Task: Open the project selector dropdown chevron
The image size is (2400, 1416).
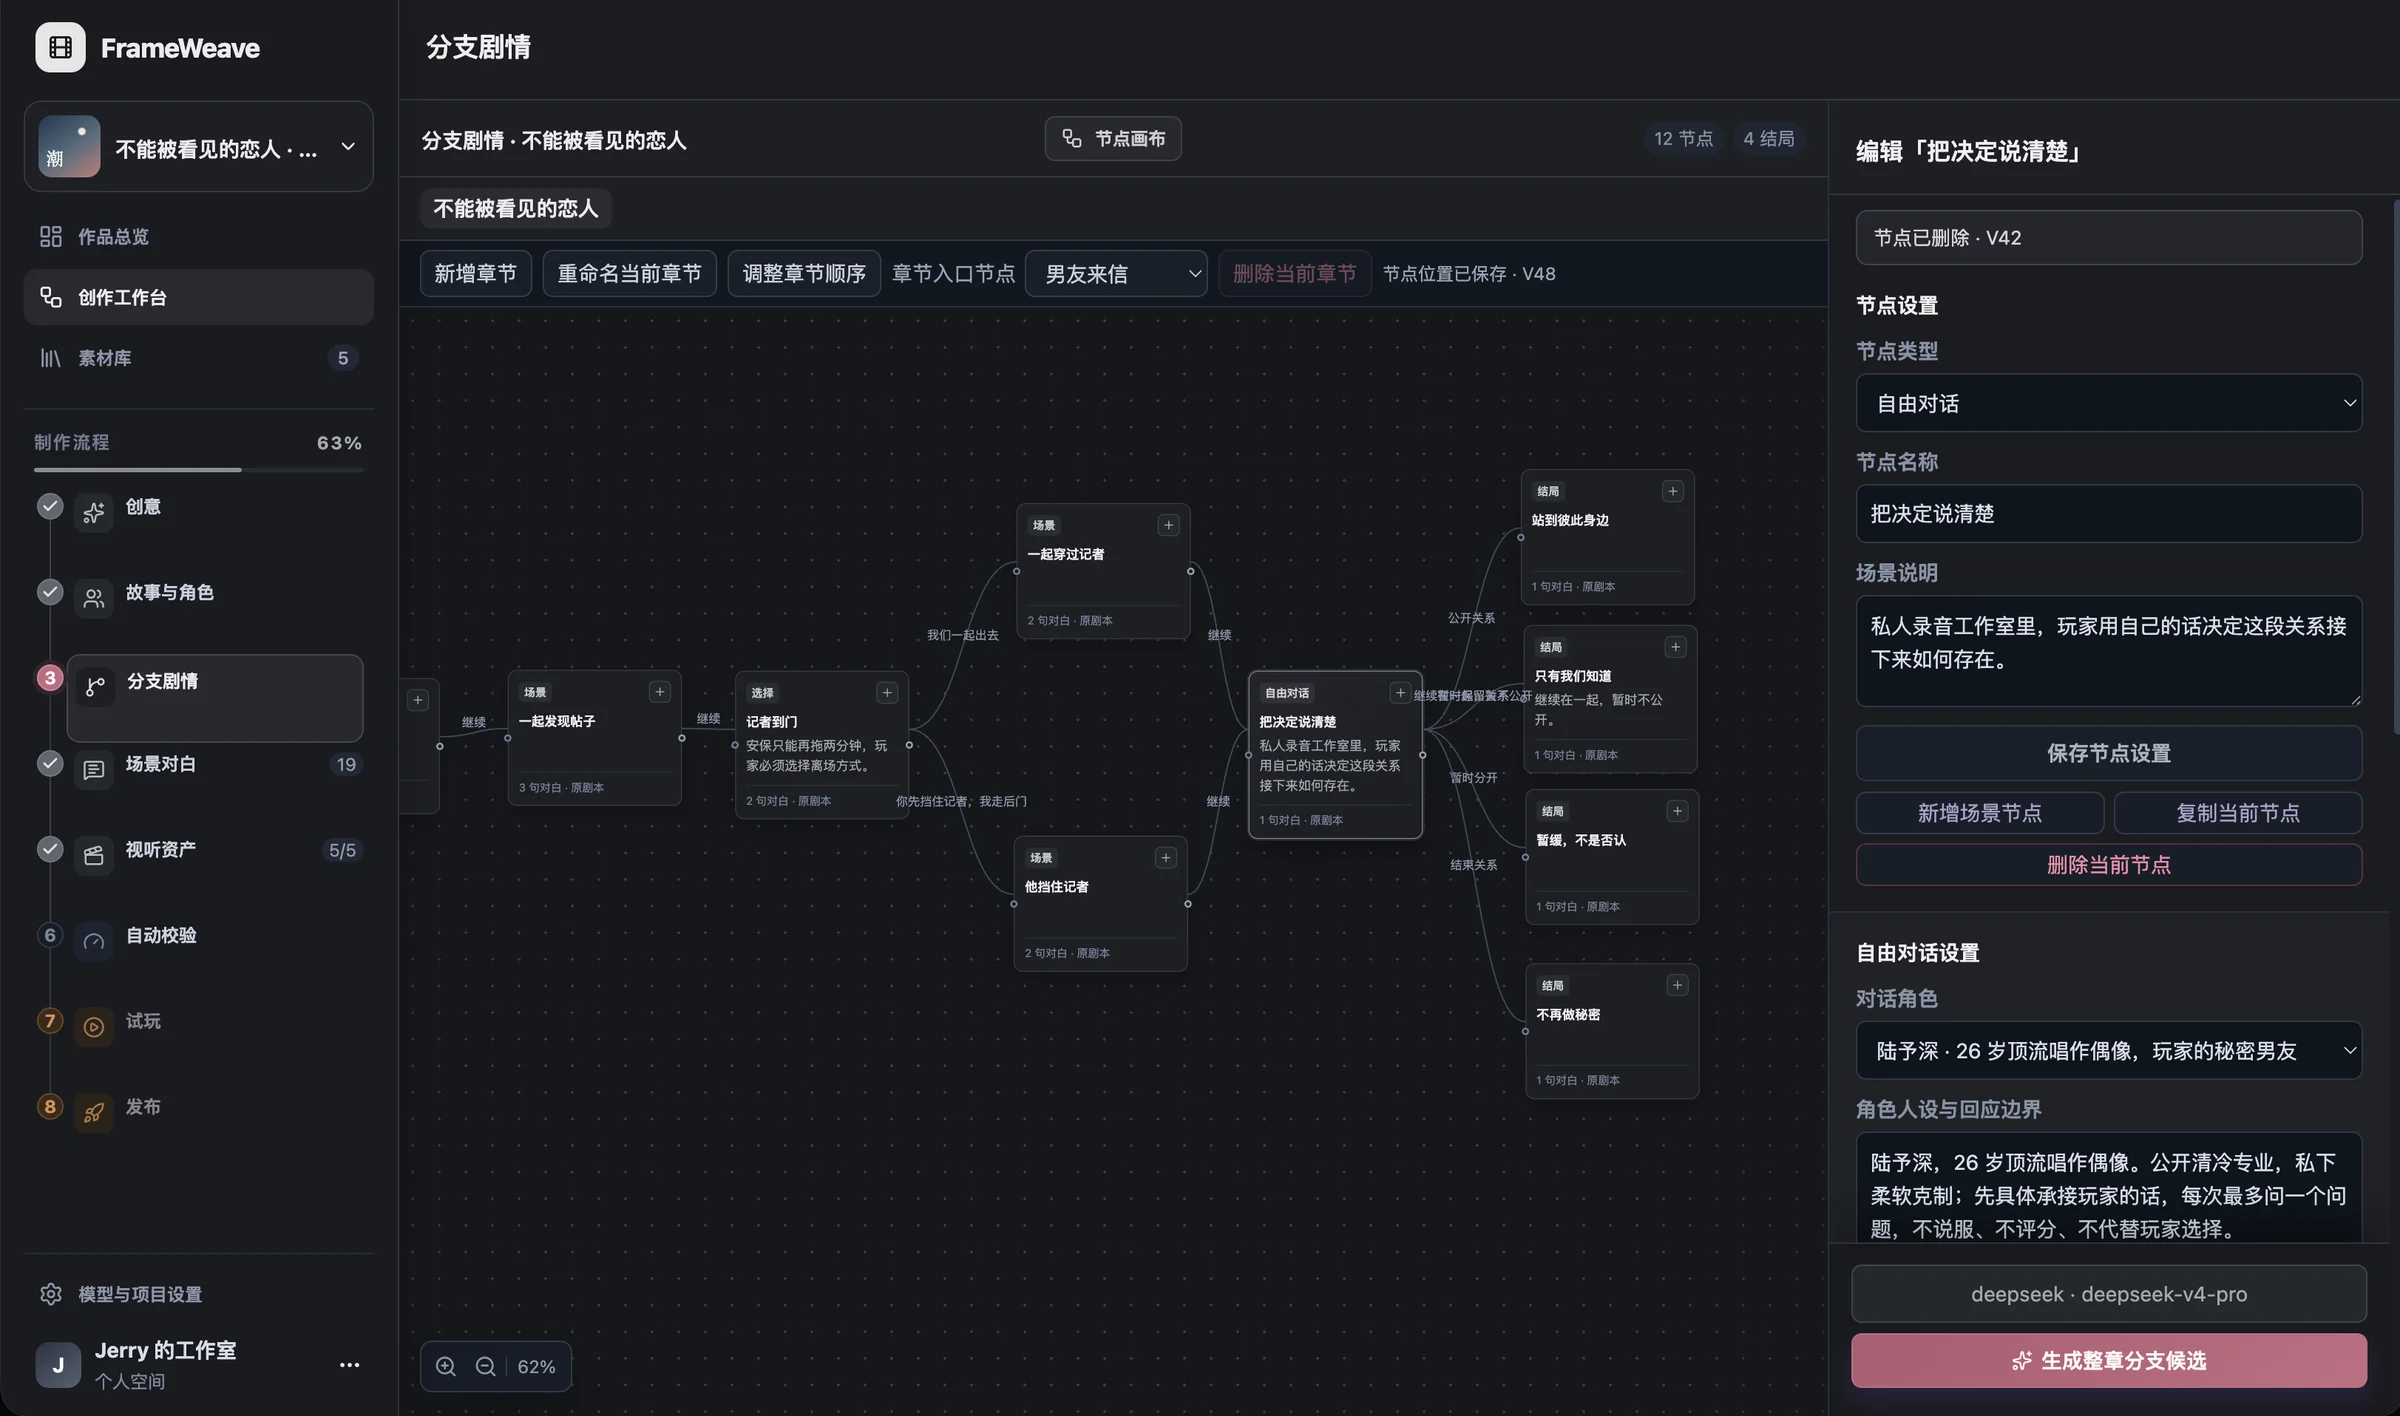Action: tap(348, 147)
